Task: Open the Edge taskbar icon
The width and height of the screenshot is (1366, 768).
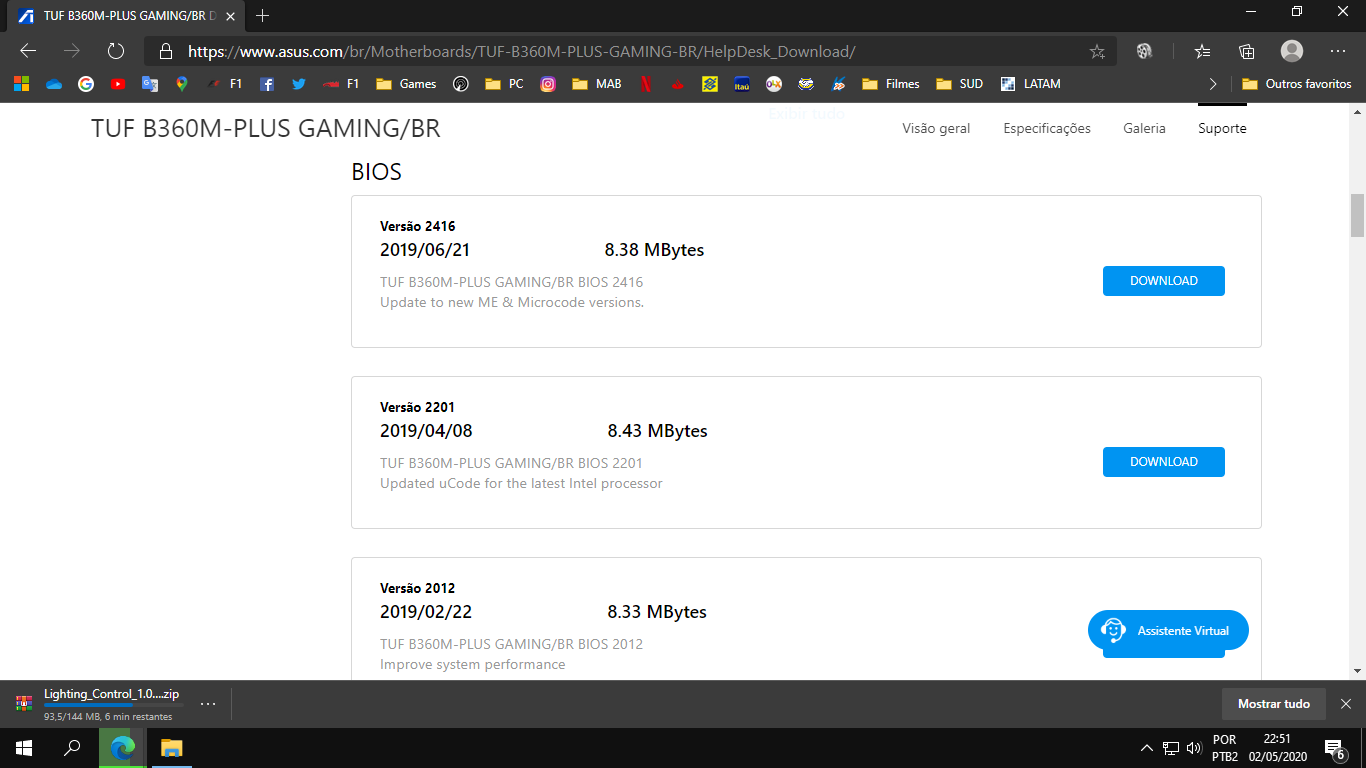Action: click(x=122, y=748)
